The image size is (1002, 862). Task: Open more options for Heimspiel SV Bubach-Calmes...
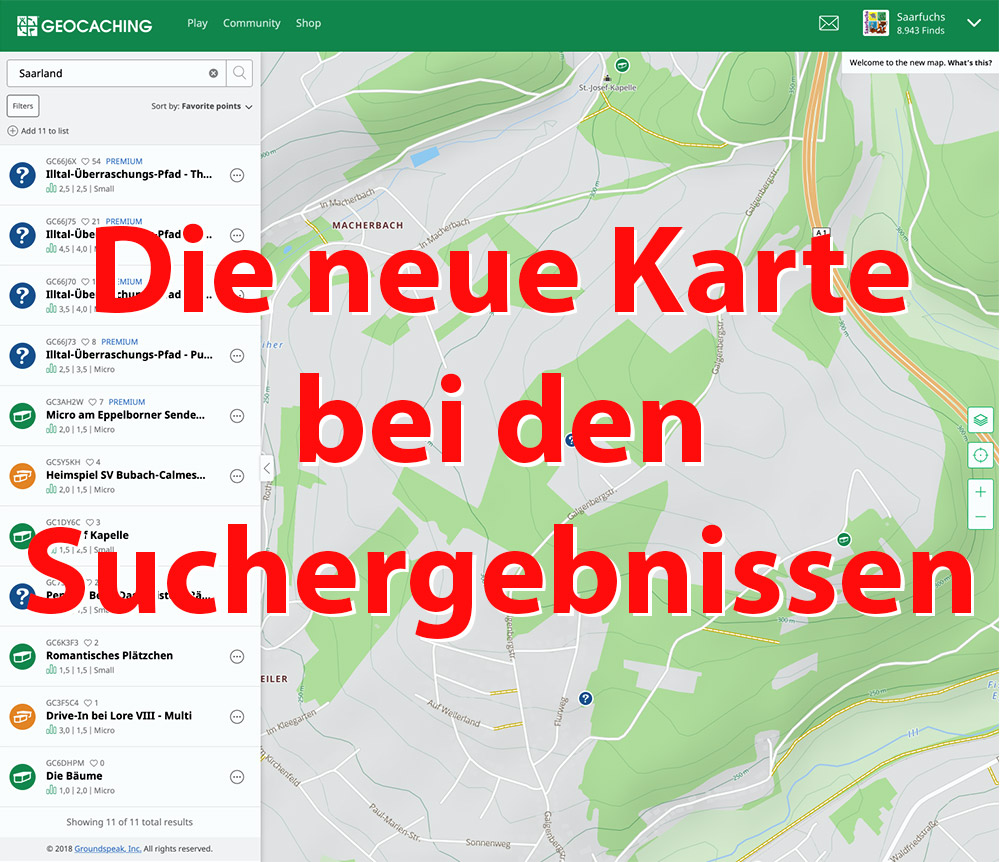237,476
